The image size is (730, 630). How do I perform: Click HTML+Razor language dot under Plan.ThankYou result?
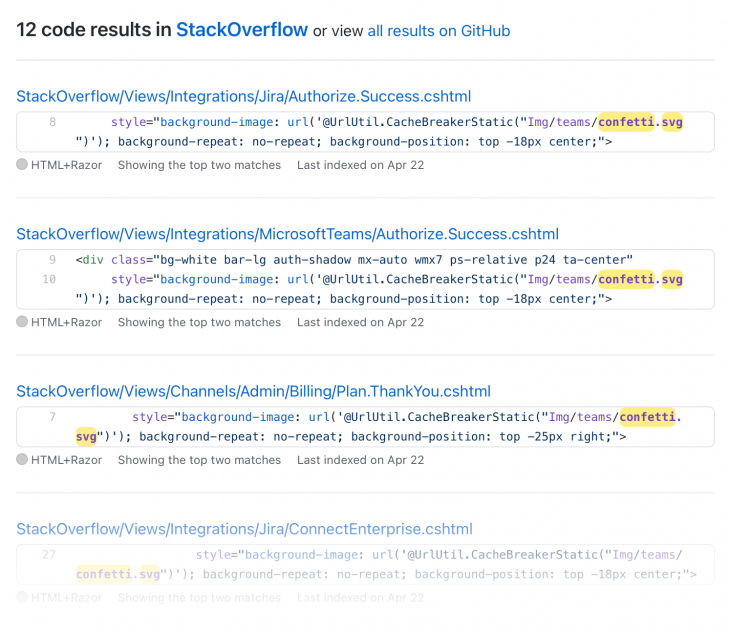[x=22, y=460]
